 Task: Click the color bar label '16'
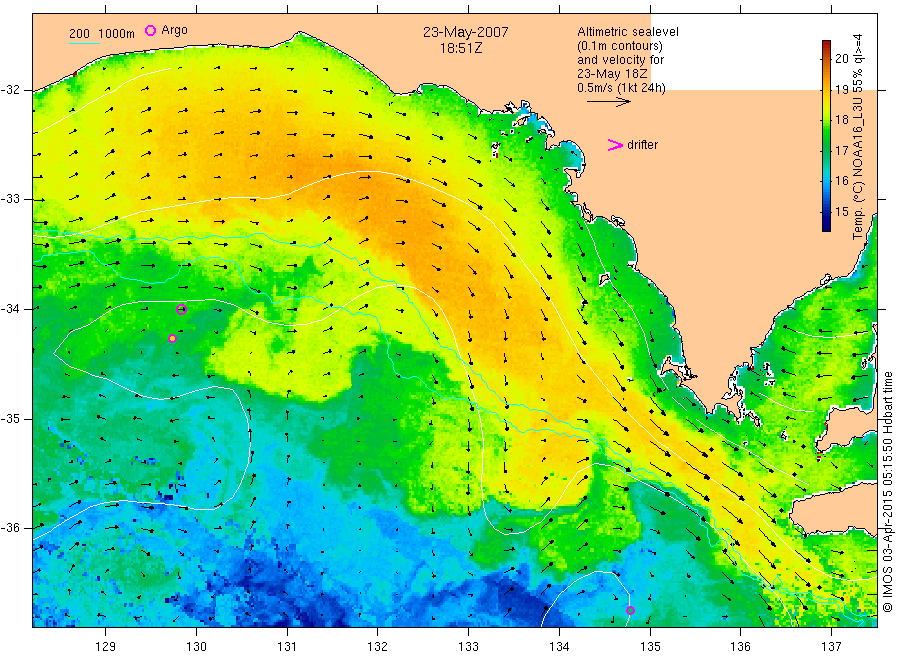coord(841,181)
